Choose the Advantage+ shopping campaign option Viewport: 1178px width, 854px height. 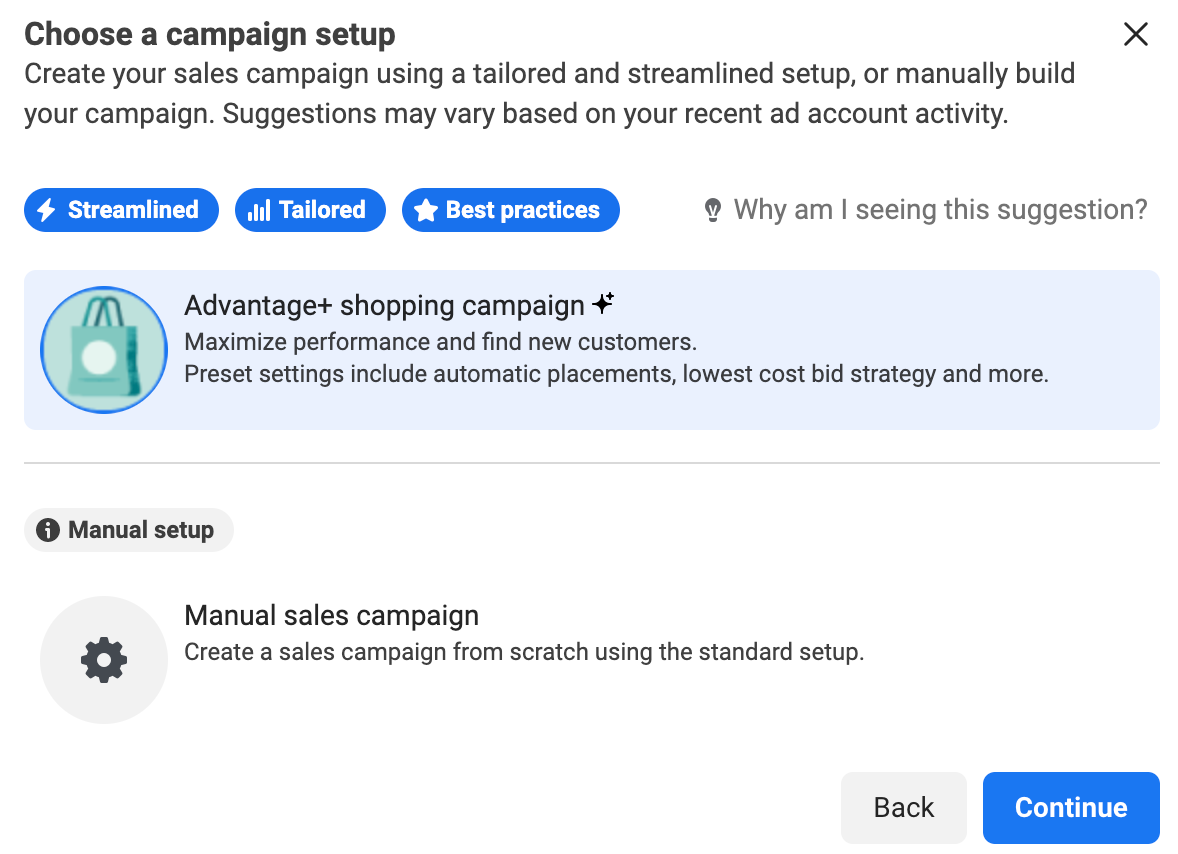(384, 306)
